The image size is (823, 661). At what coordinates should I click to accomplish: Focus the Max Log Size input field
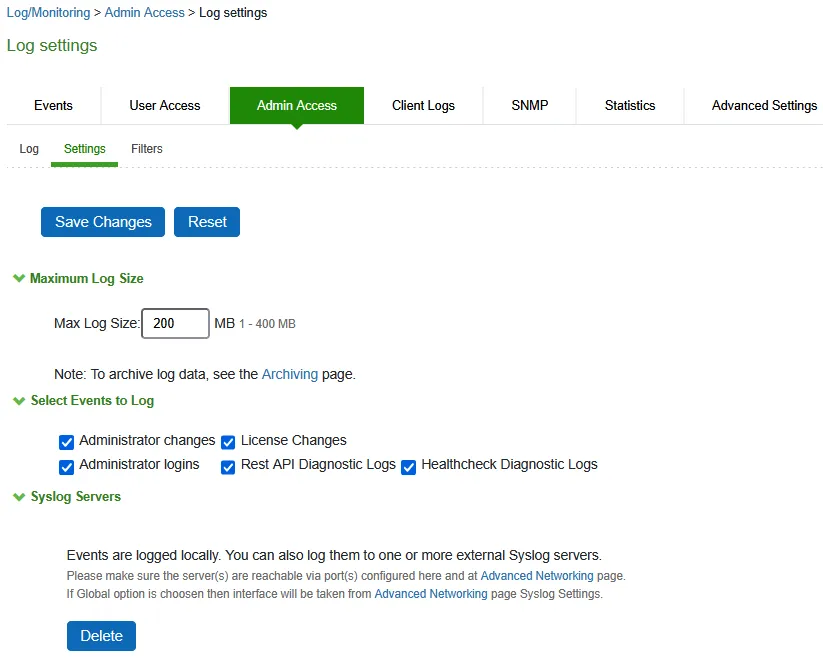(x=175, y=323)
